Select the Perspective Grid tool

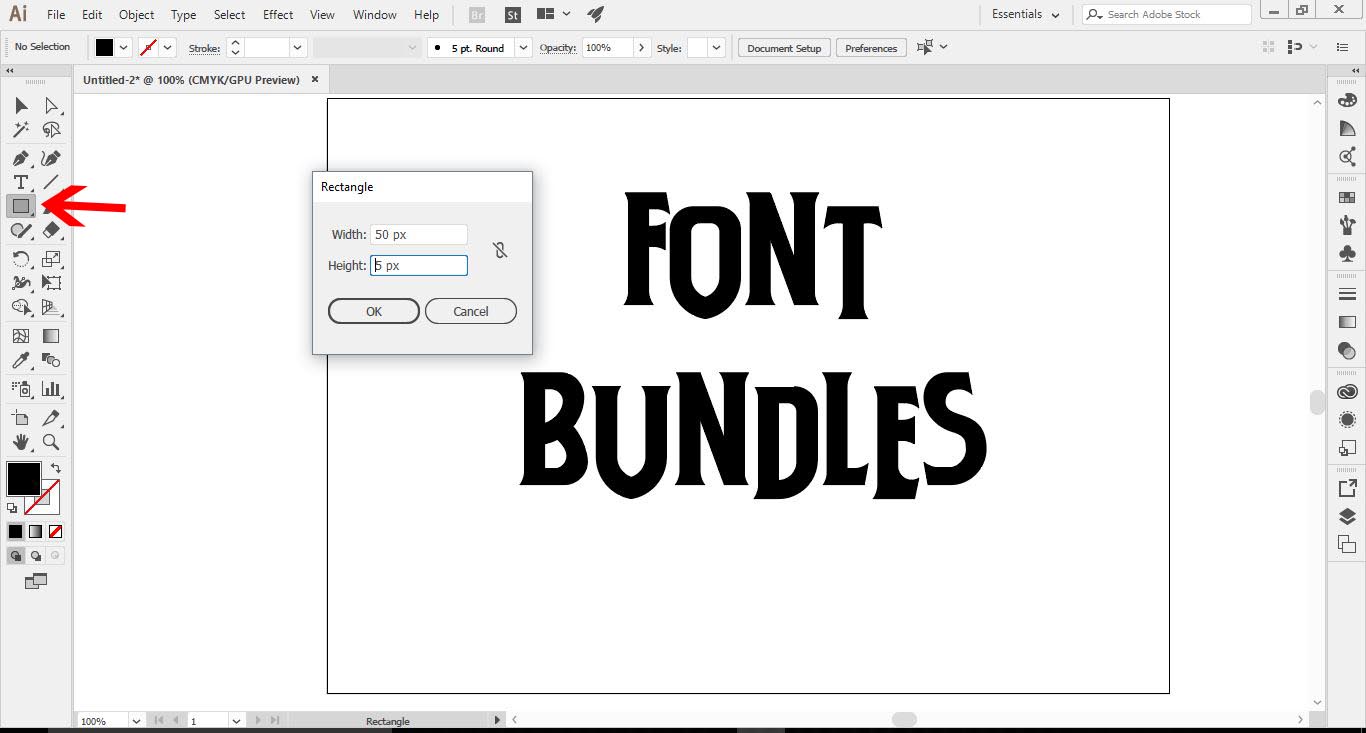point(51,307)
